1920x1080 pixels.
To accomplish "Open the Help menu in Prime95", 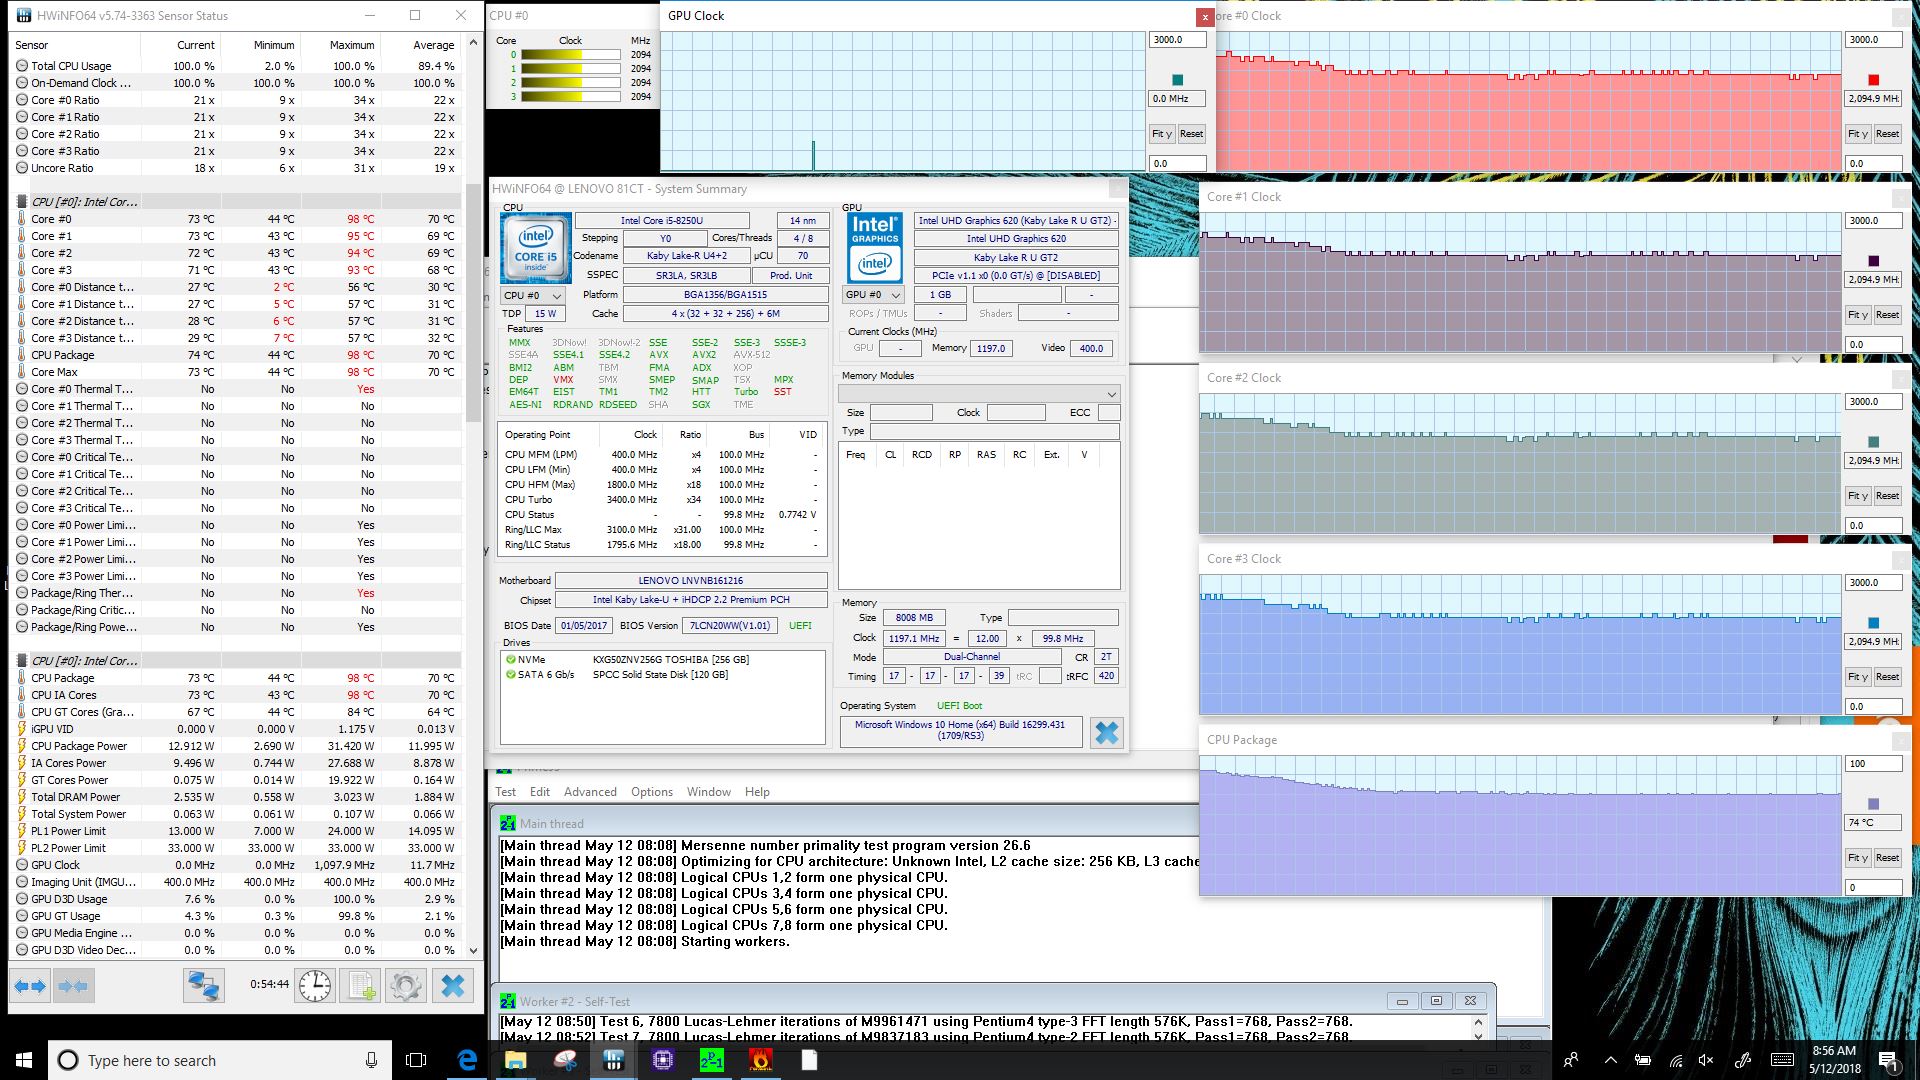I will coord(757,792).
